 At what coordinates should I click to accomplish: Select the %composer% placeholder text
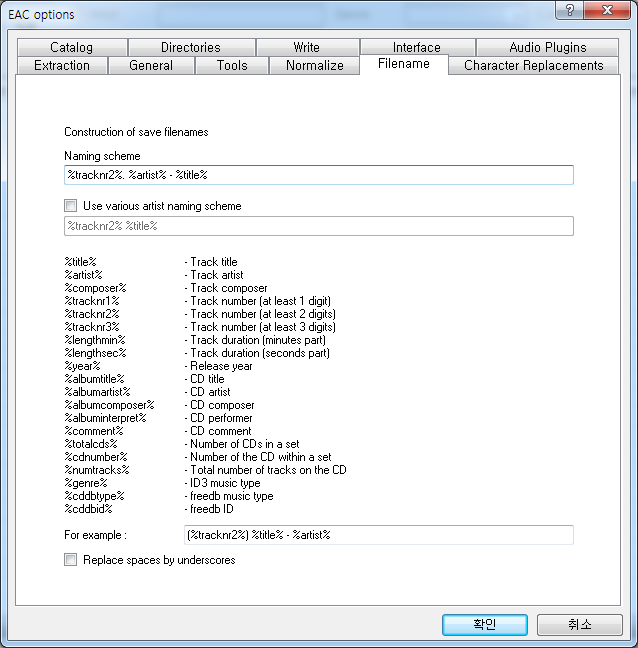coord(95,288)
